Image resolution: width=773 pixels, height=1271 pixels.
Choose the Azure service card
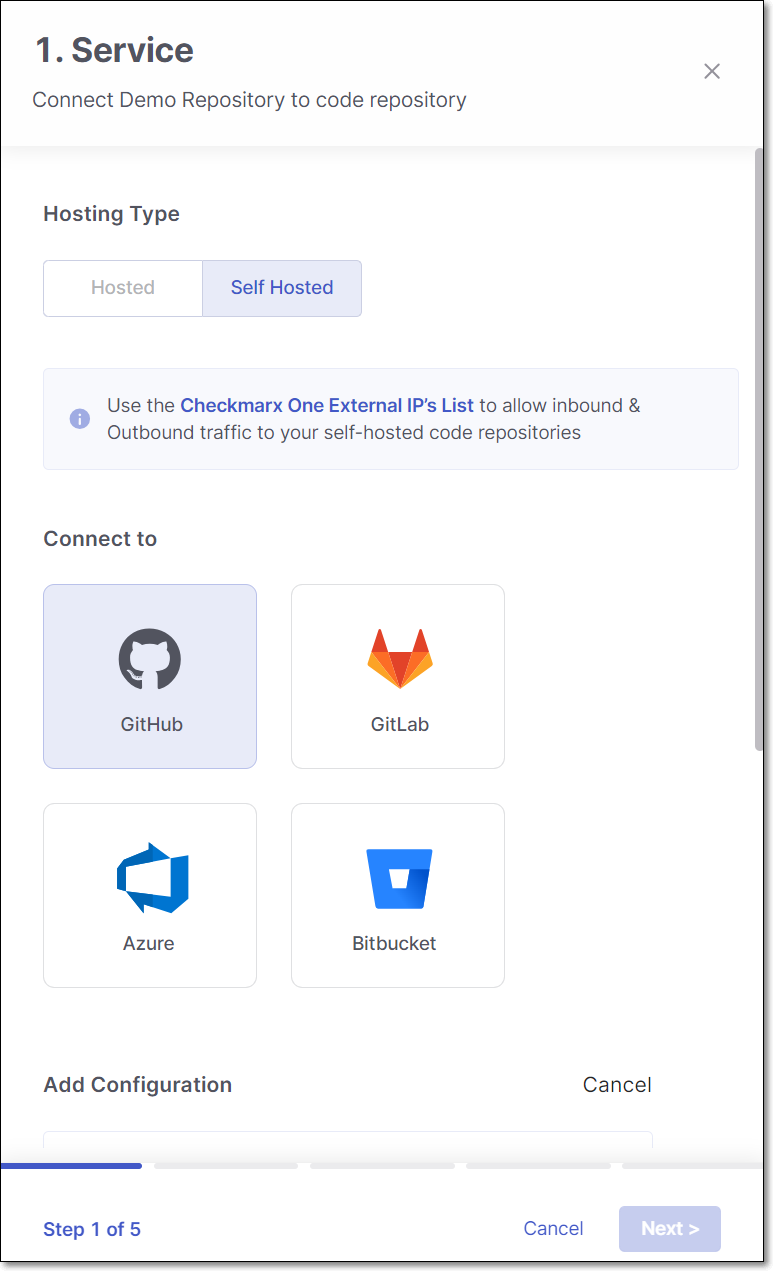pos(150,895)
